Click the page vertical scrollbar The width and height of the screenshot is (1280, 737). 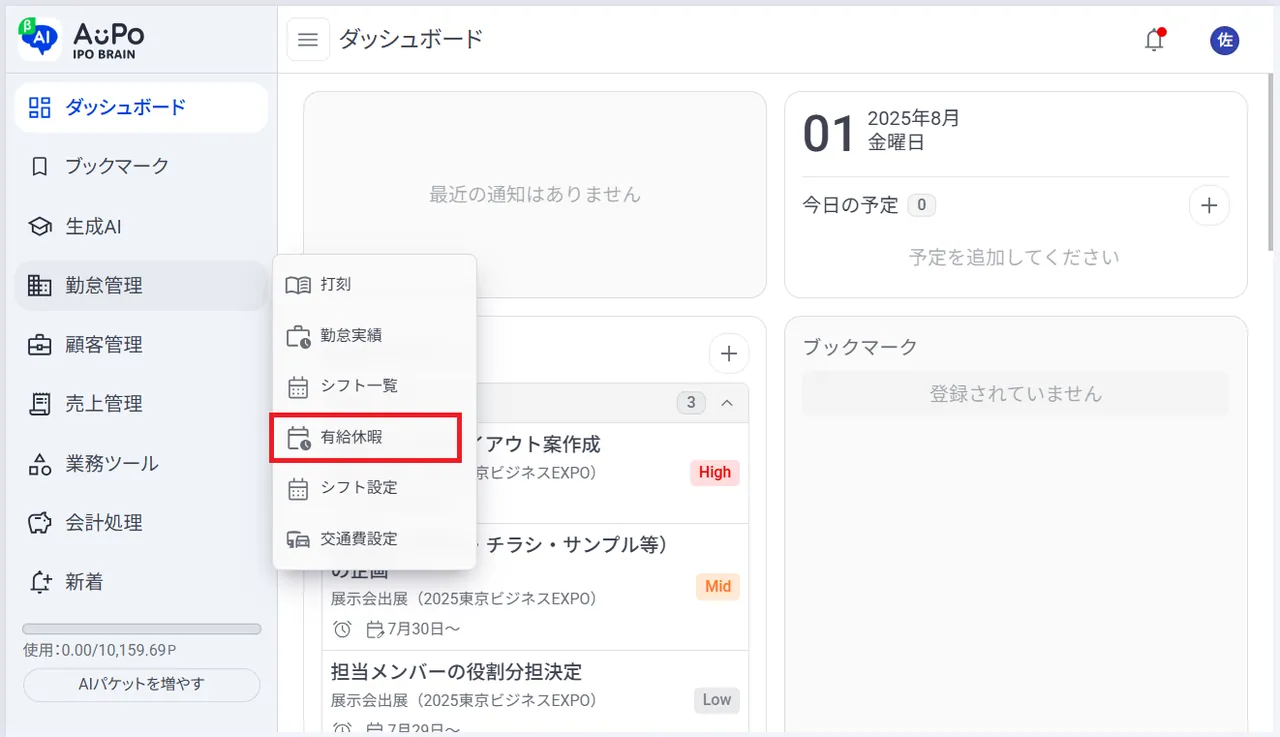click(x=1272, y=160)
